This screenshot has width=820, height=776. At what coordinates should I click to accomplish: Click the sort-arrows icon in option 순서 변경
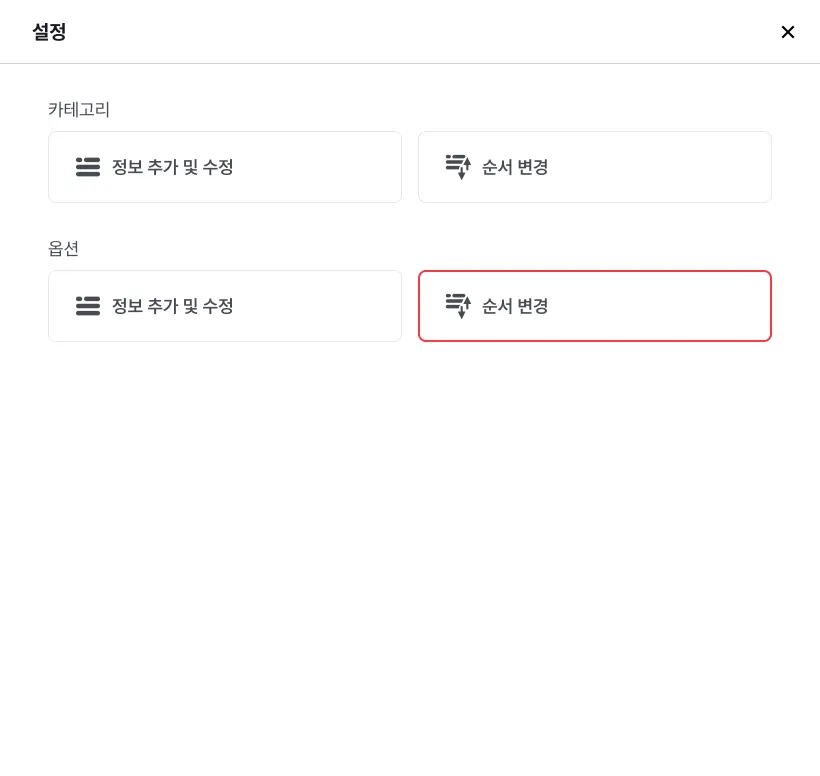(x=458, y=306)
